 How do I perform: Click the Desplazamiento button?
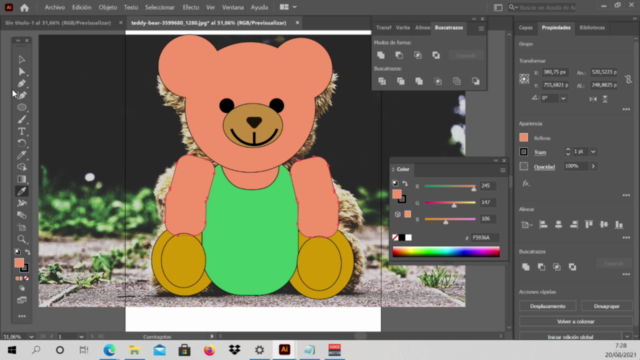[x=547, y=306]
